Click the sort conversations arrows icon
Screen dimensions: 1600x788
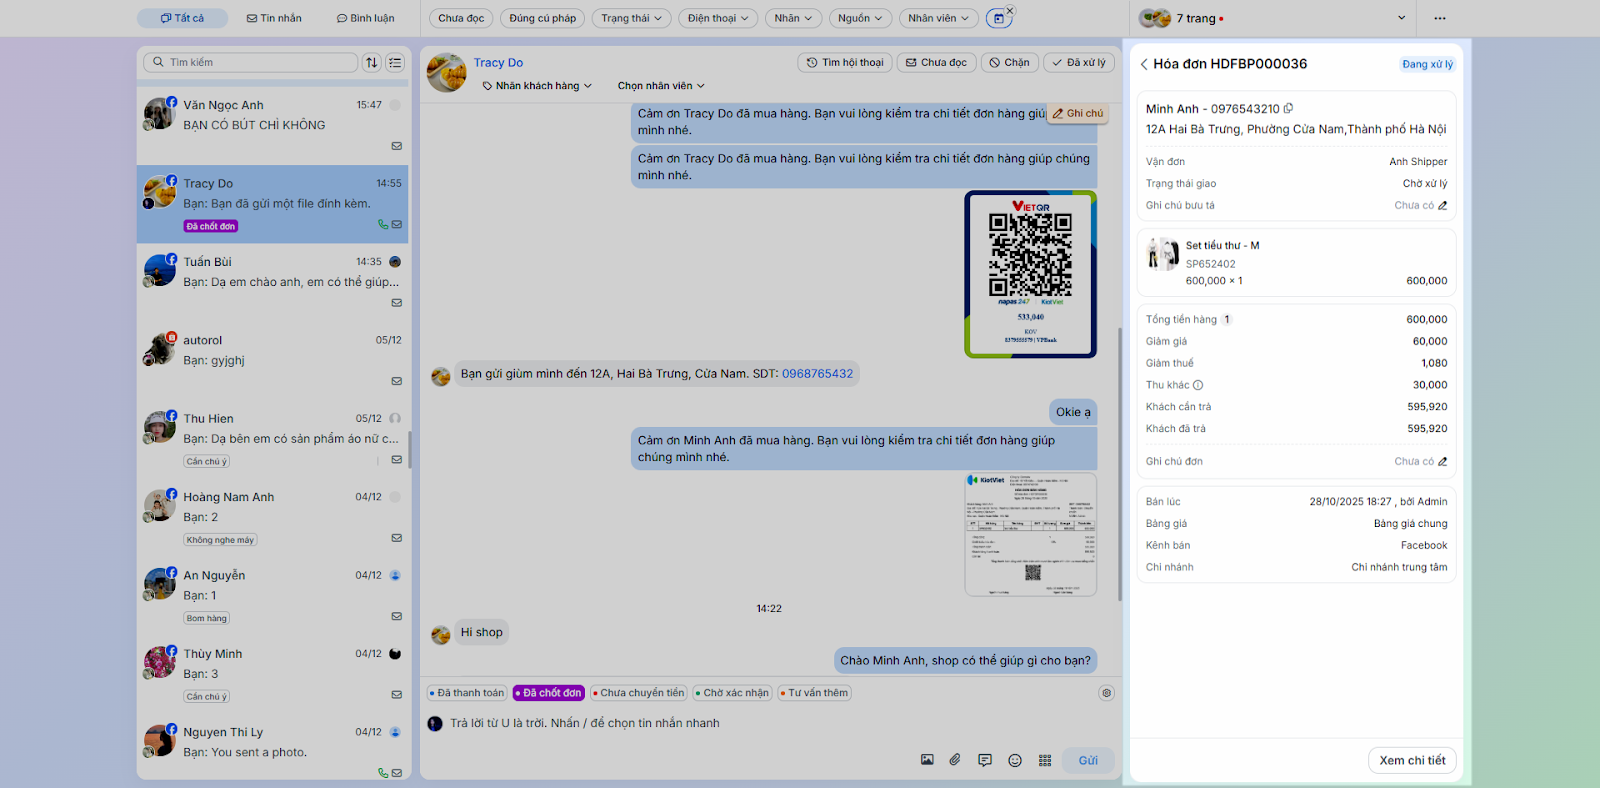tap(372, 62)
